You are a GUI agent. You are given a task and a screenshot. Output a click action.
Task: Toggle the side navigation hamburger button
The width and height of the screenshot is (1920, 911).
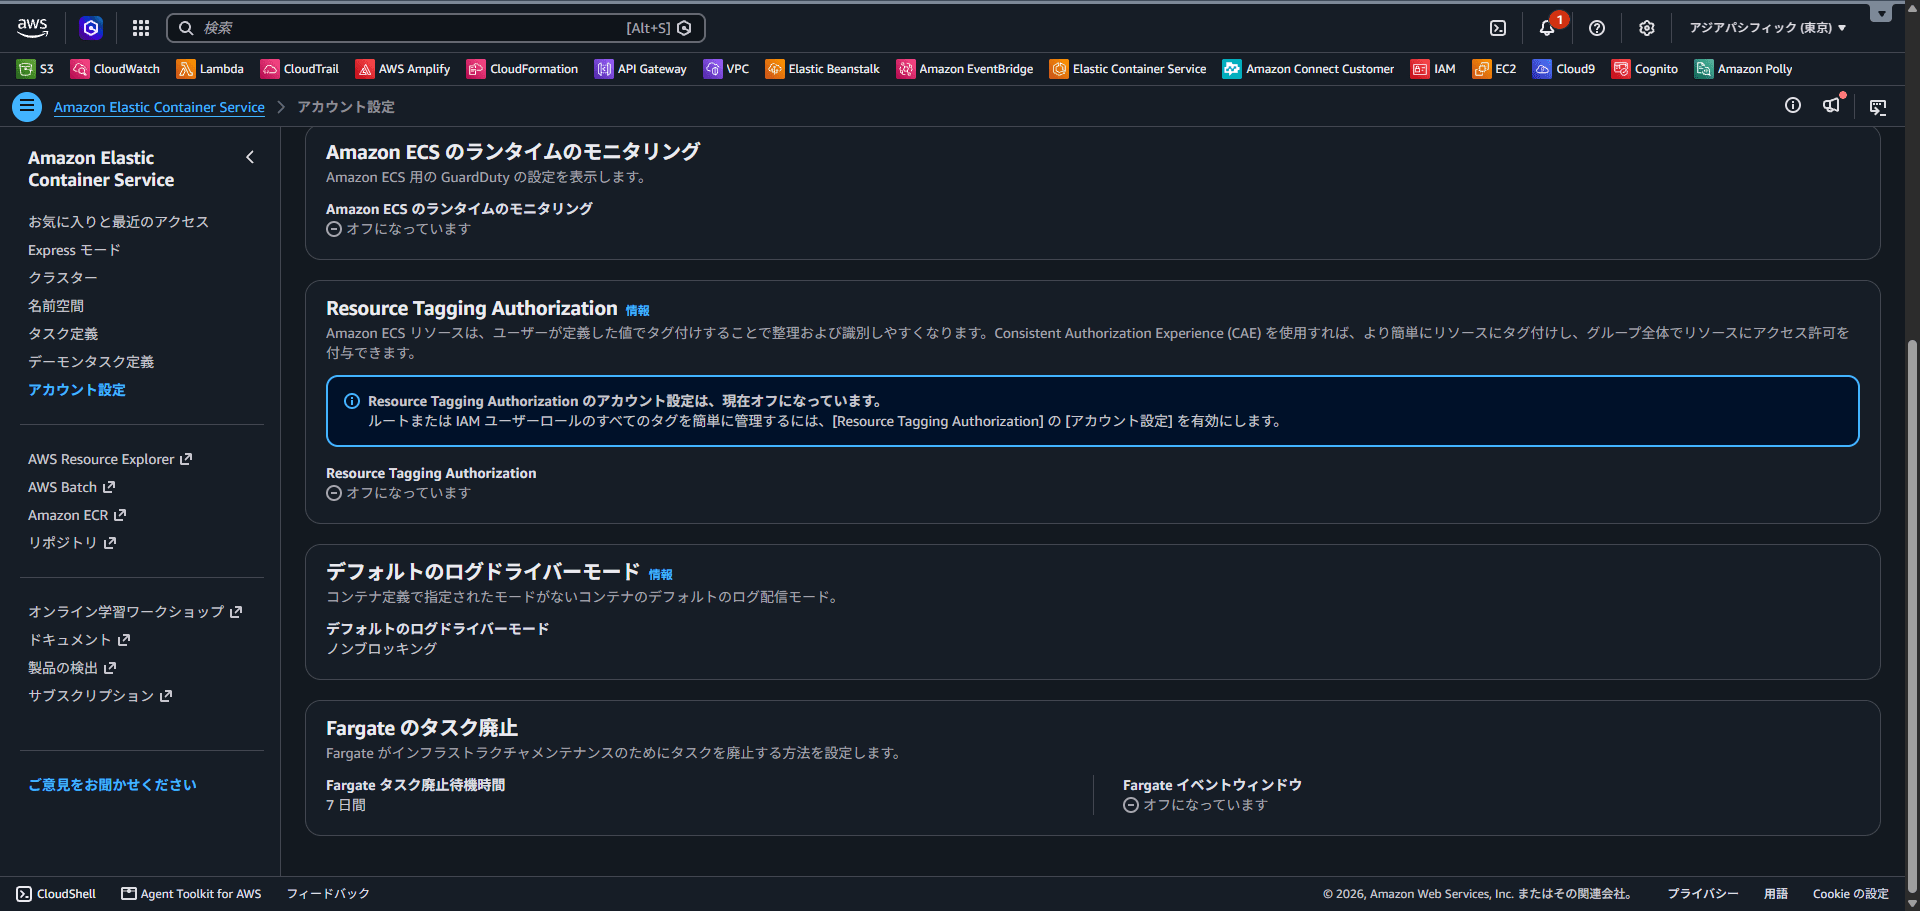(27, 106)
